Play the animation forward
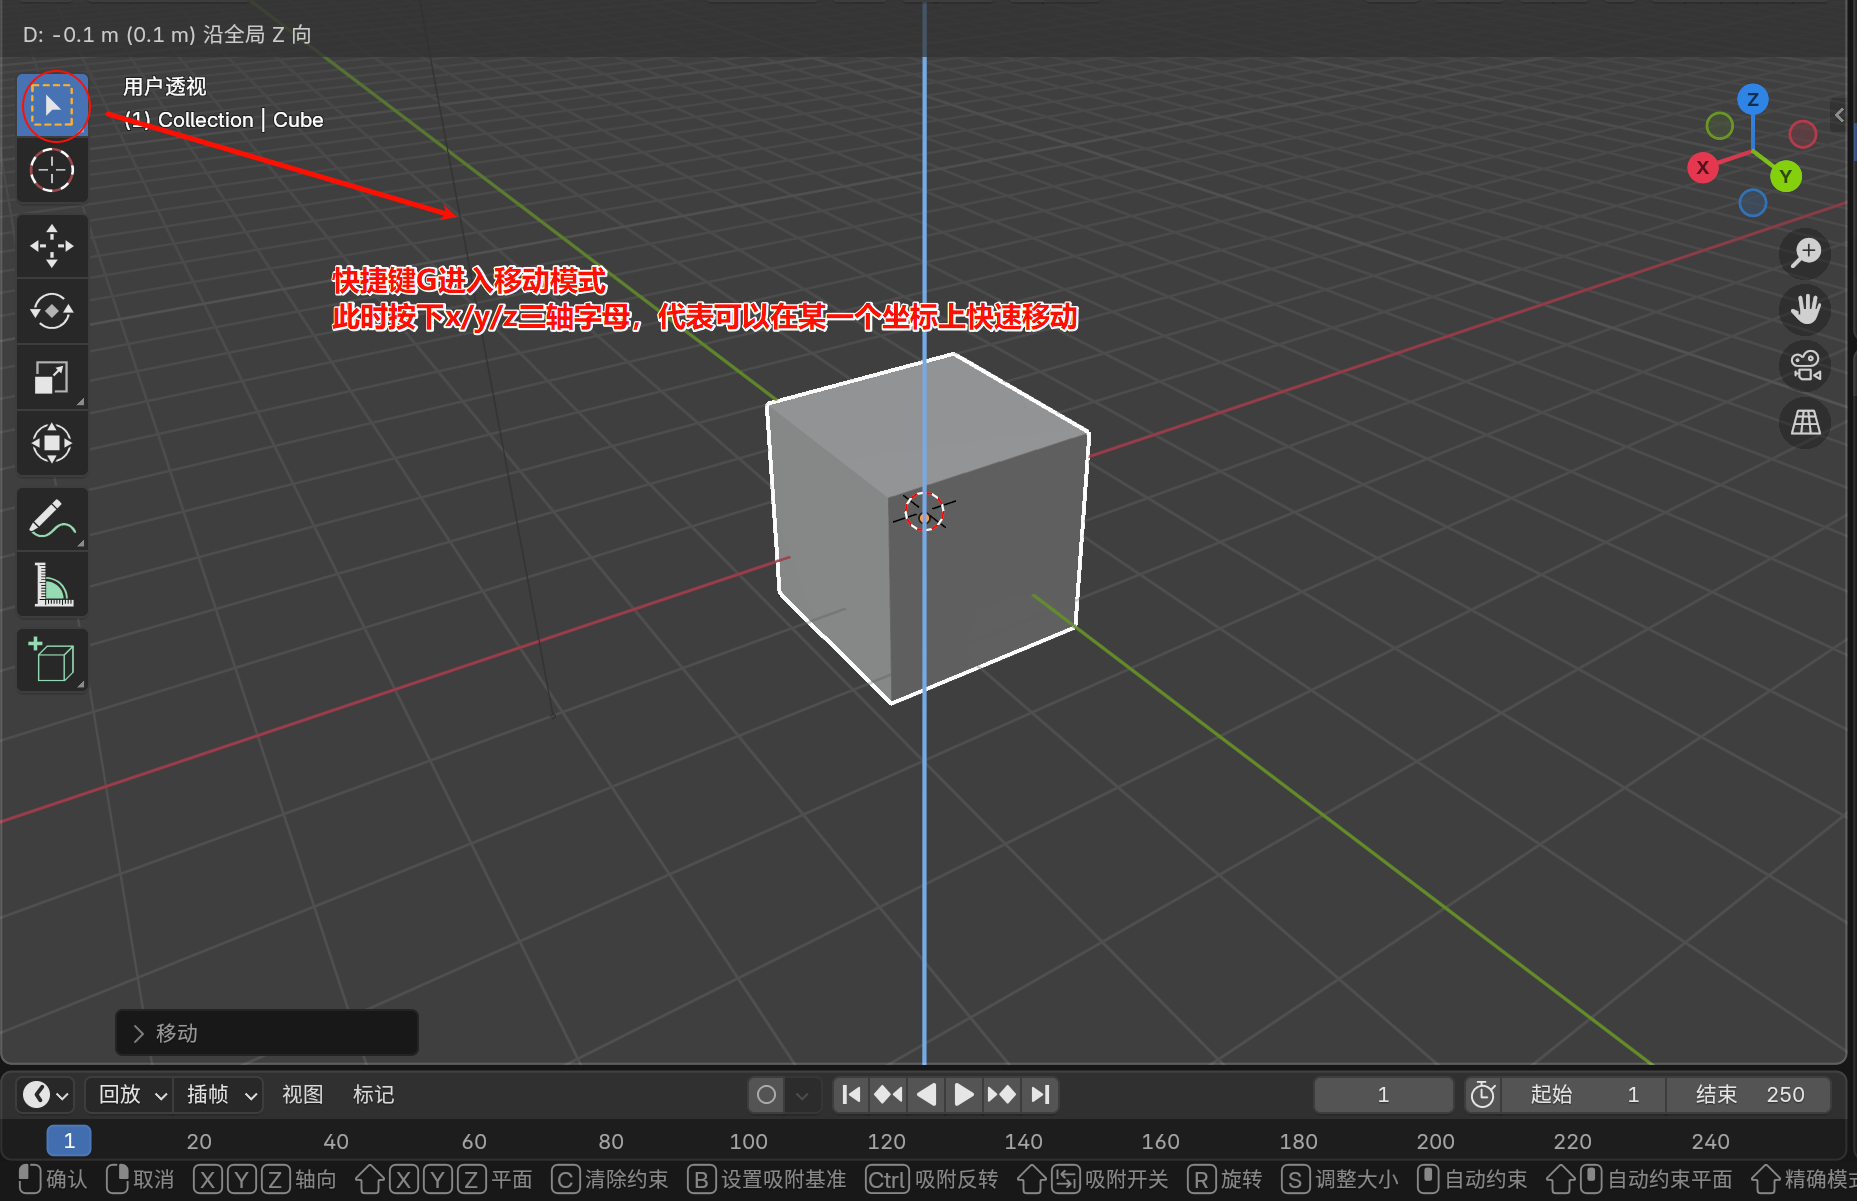Image resolution: width=1857 pixels, height=1201 pixels. point(964,1095)
